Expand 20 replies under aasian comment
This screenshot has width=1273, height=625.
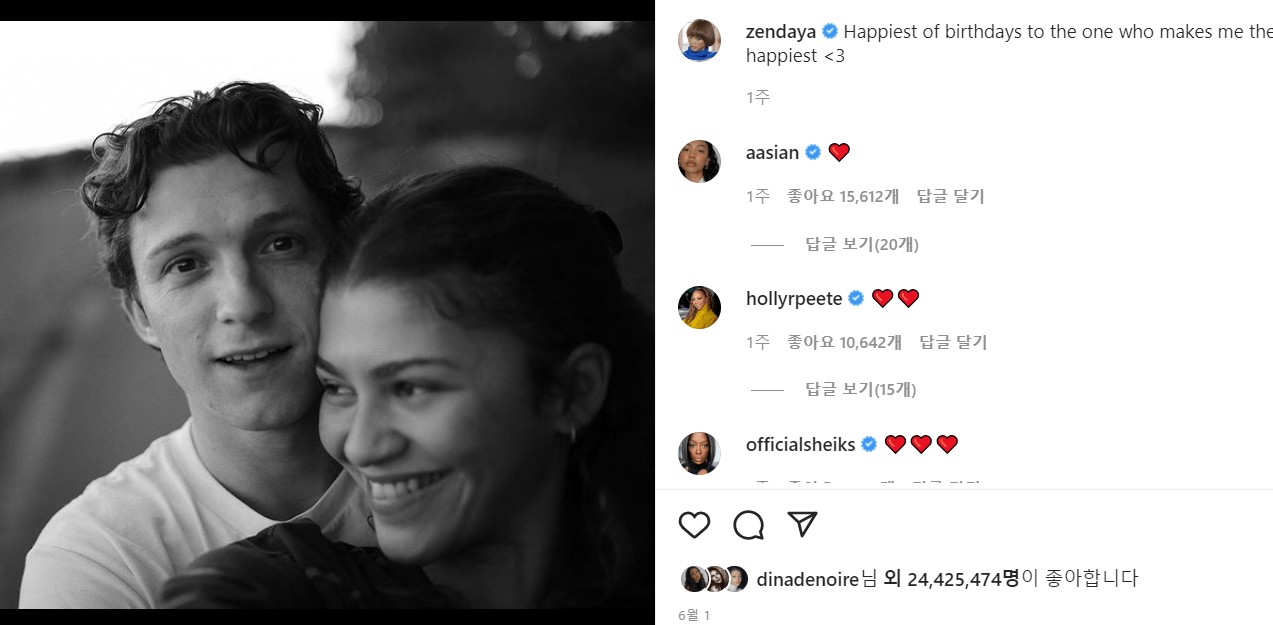(x=861, y=244)
